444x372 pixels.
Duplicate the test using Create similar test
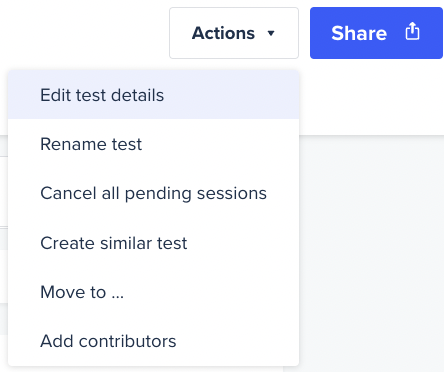[x=153, y=243]
